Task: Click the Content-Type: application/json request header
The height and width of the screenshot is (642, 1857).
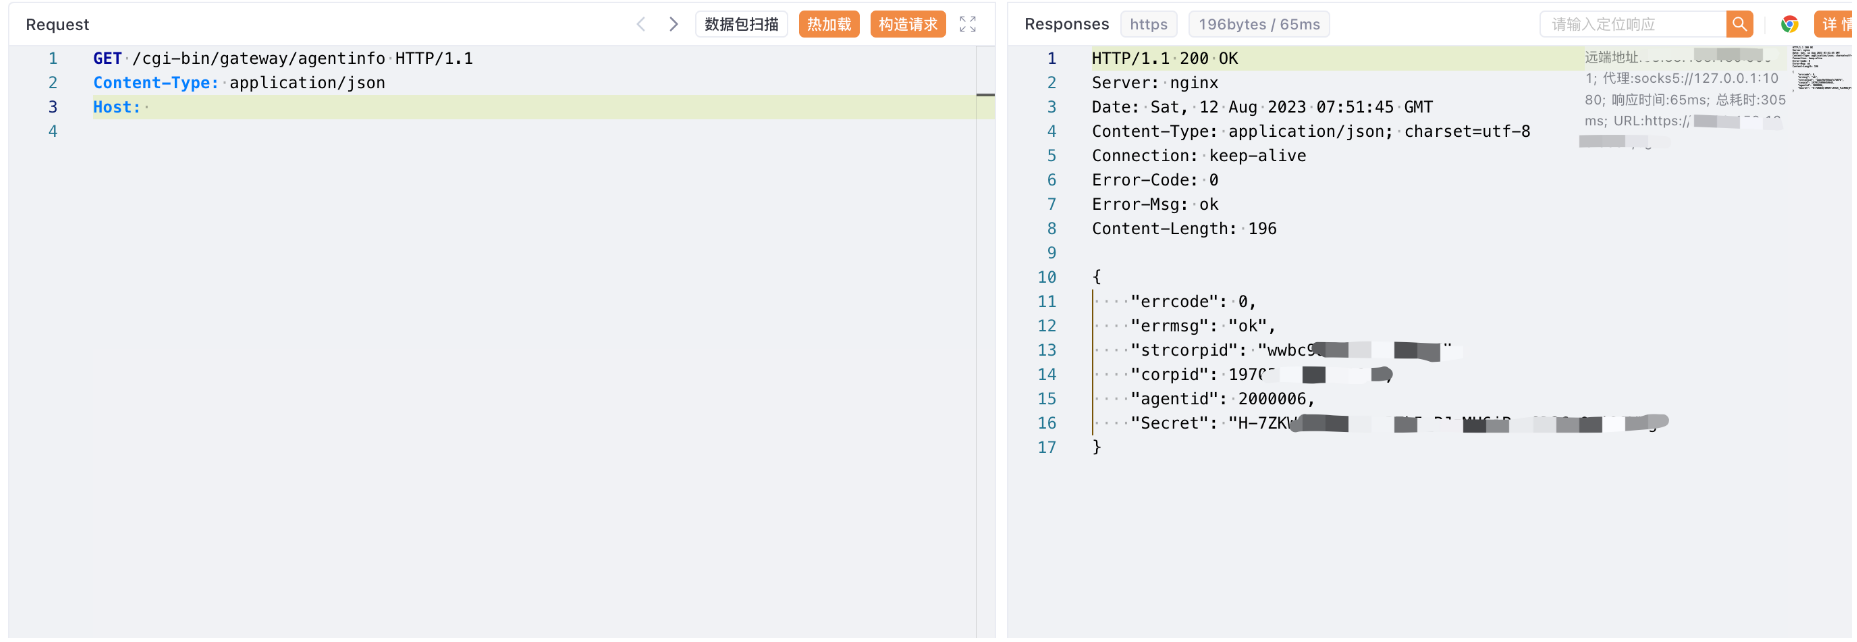Action: [x=239, y=83]
